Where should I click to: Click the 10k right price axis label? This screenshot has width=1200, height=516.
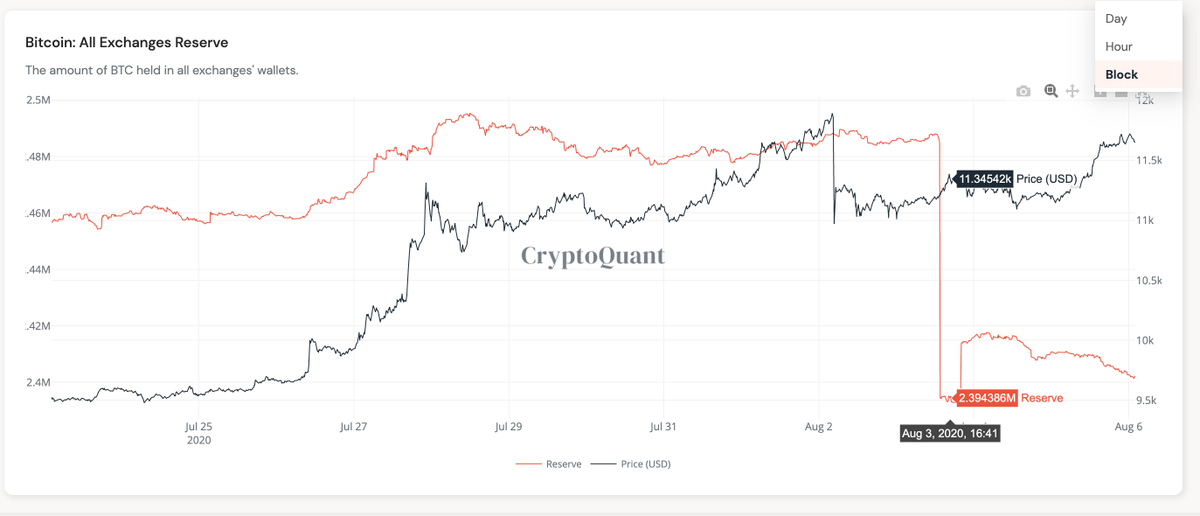click(1145, 340)
